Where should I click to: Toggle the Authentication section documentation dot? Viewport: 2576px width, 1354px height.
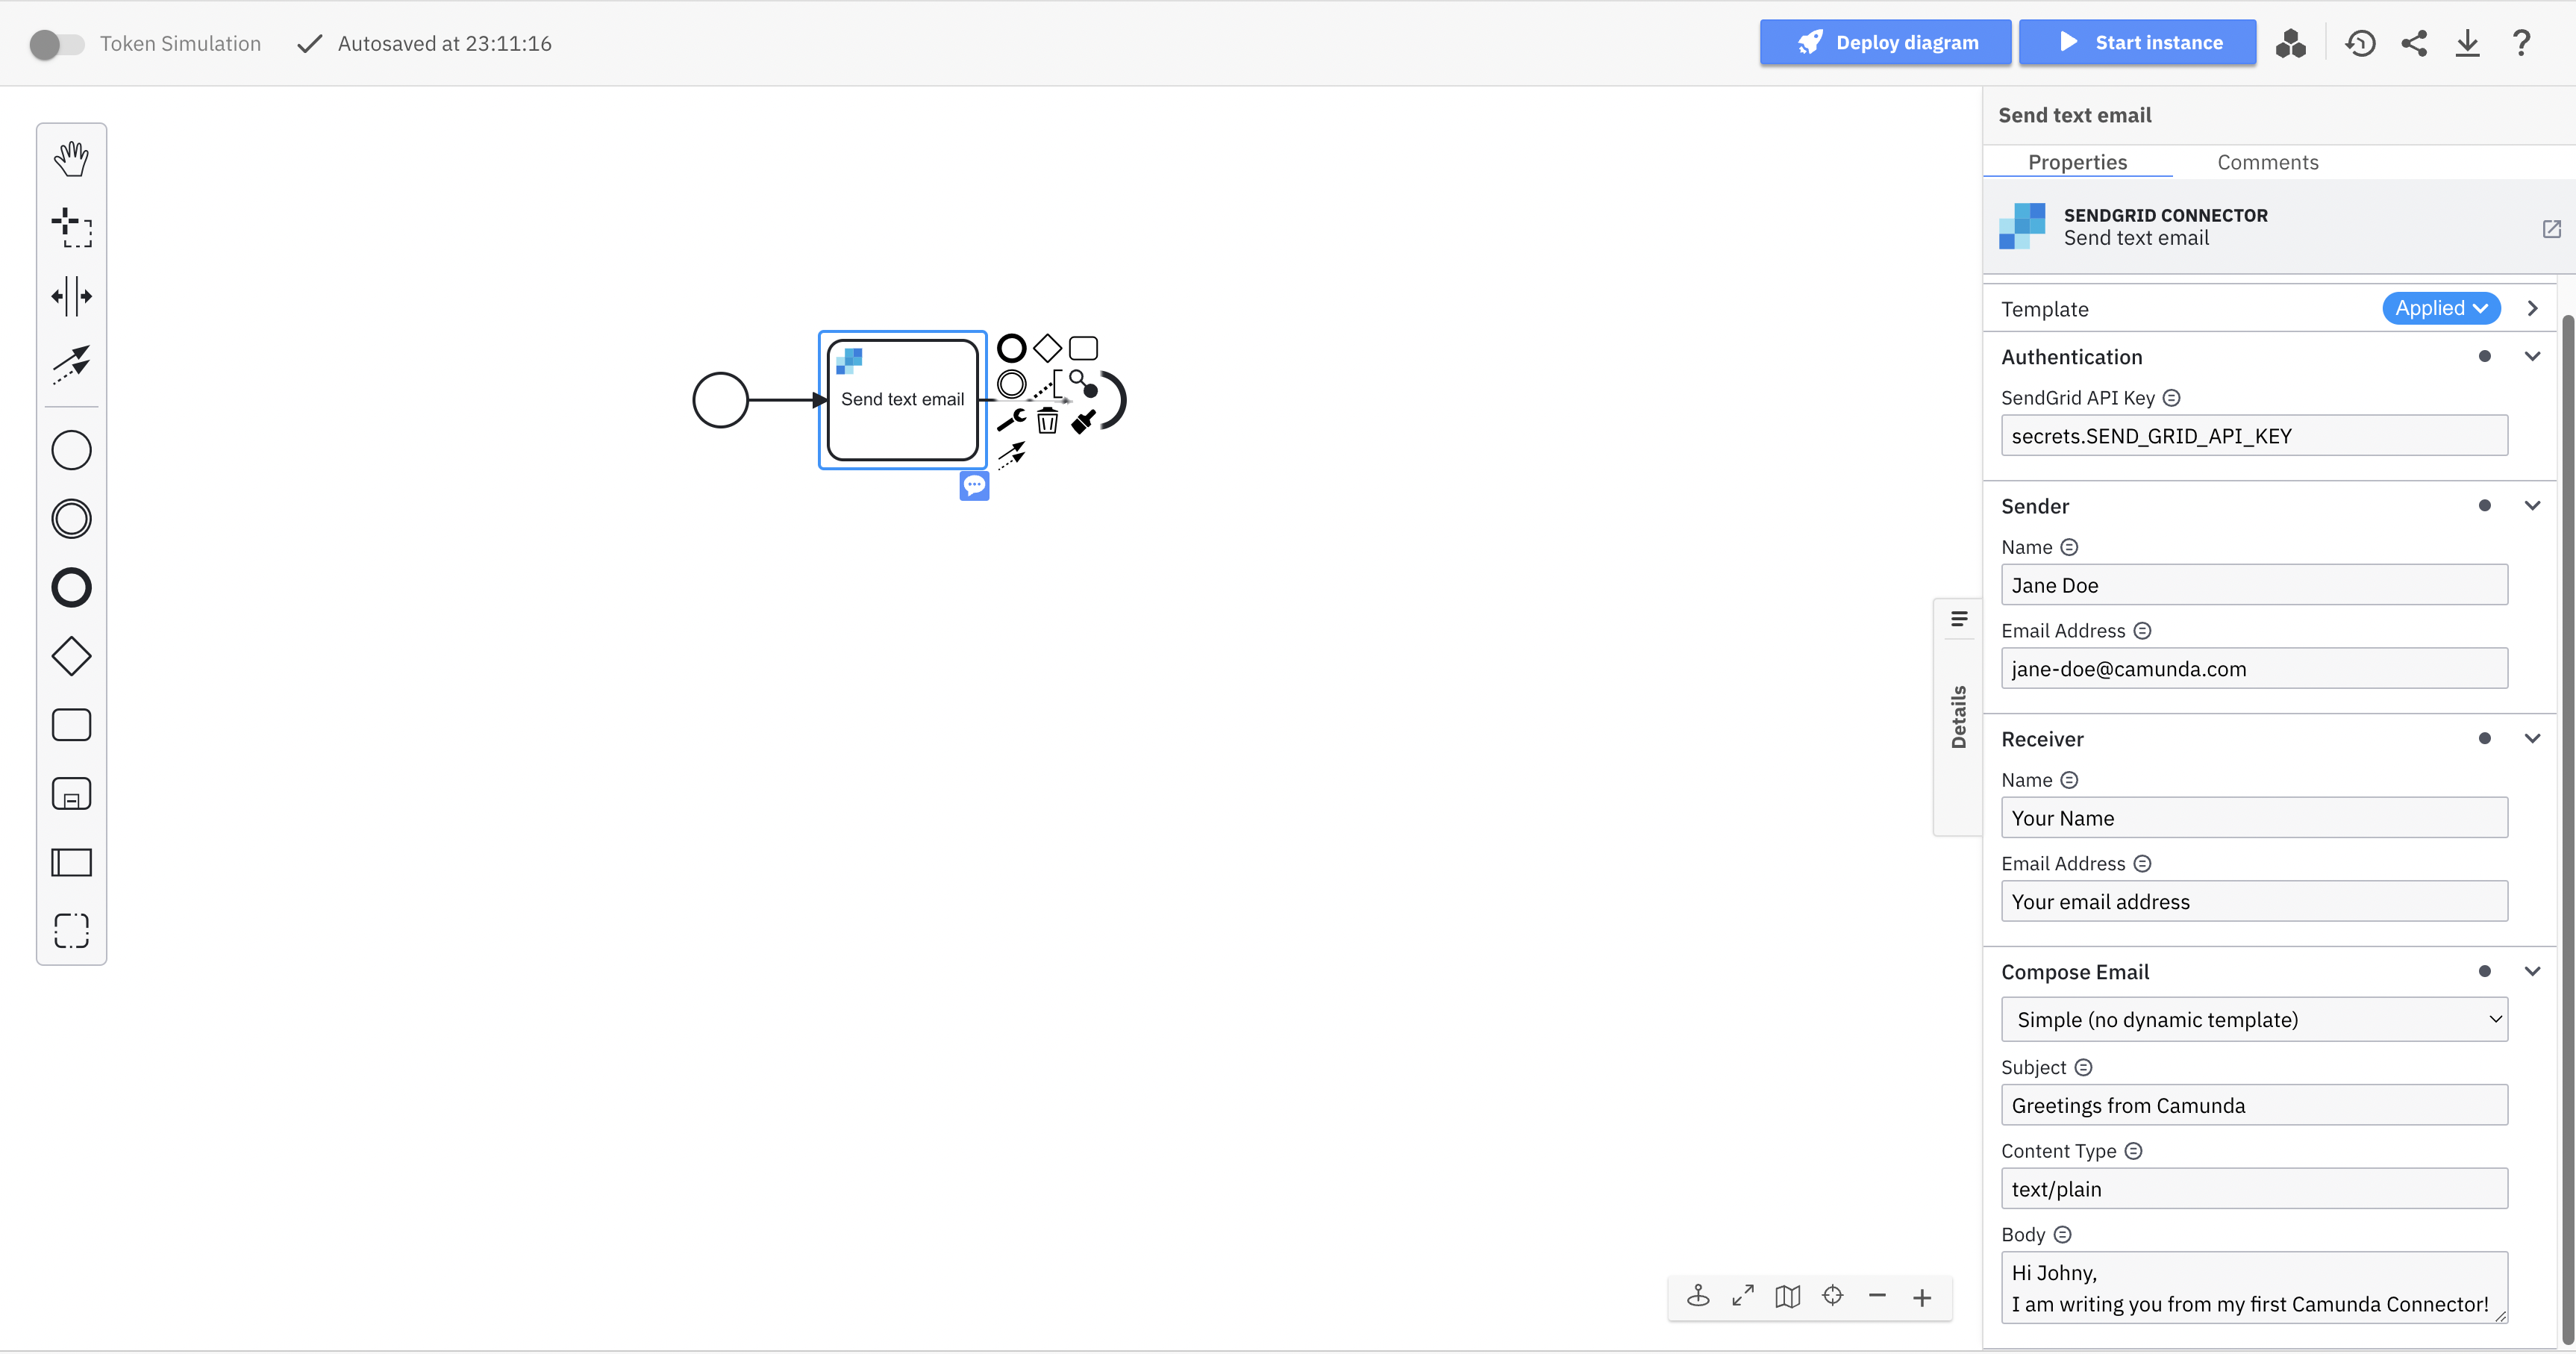click(2486, 356)
